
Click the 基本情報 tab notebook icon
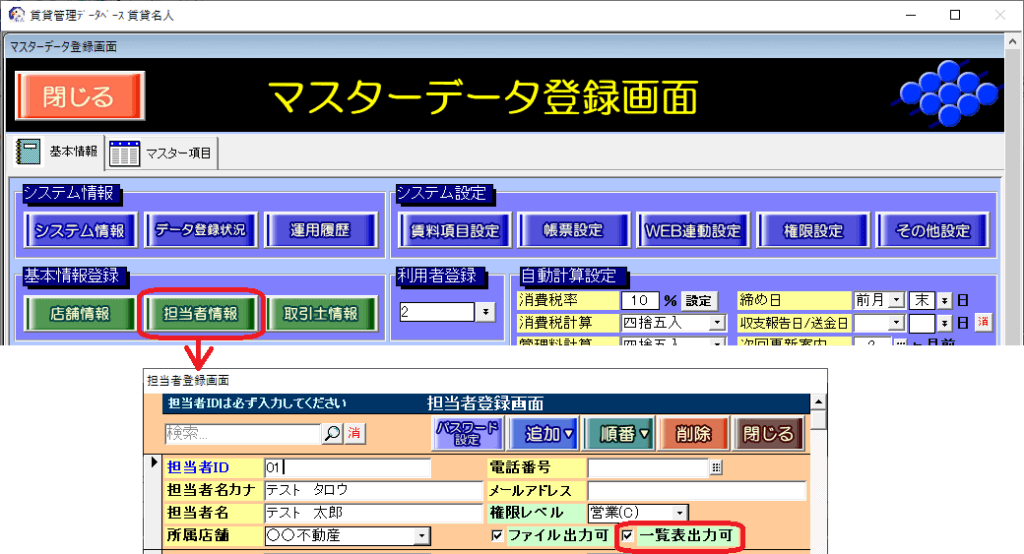coord(28,152)
